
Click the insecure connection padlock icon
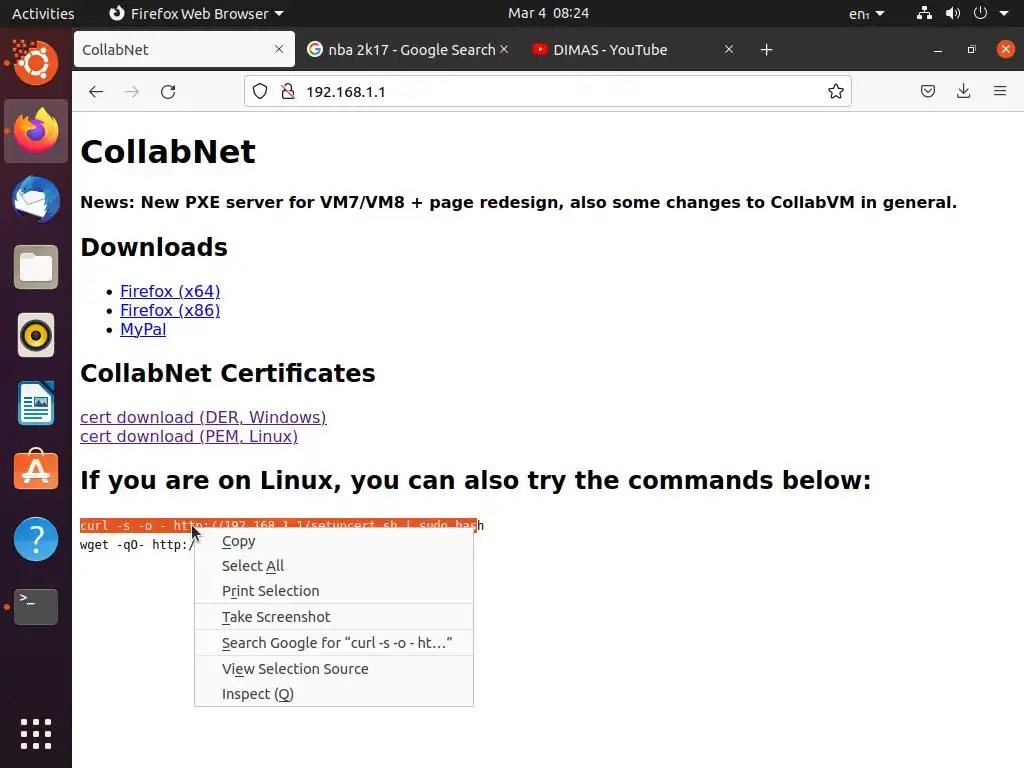287,91
